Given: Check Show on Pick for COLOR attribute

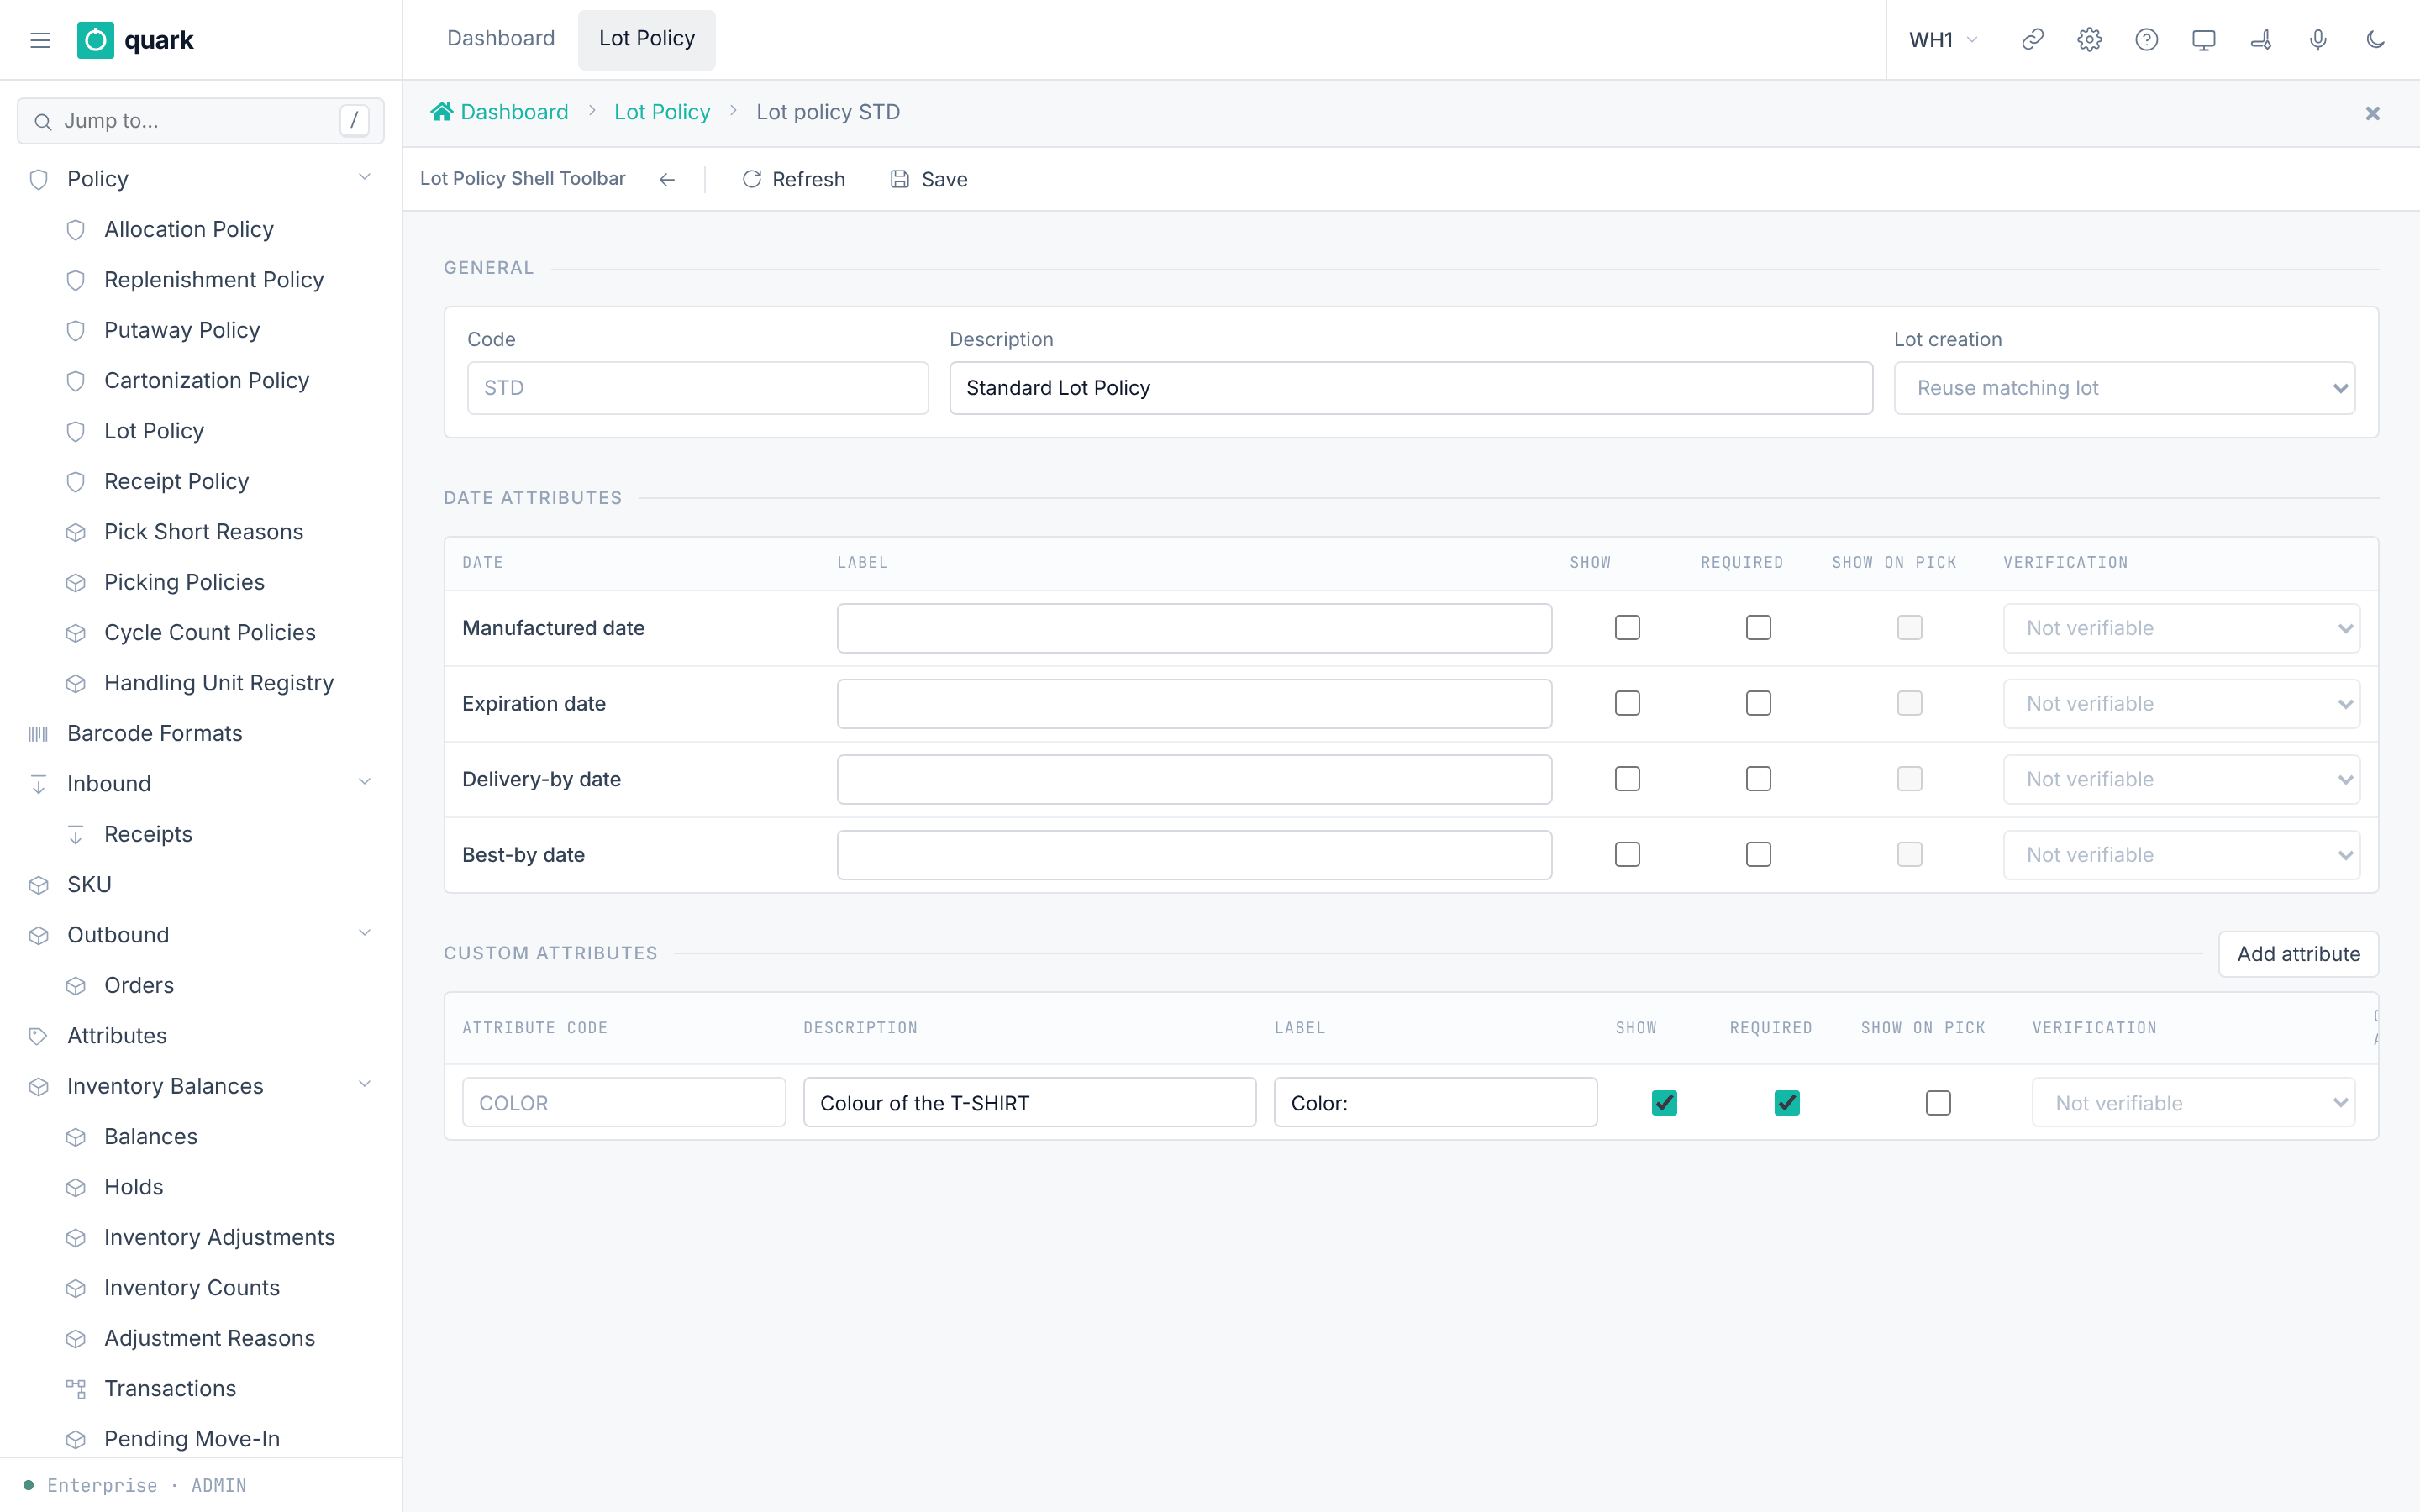Looking at the screenshot, I should [x=1938, y=1103].
